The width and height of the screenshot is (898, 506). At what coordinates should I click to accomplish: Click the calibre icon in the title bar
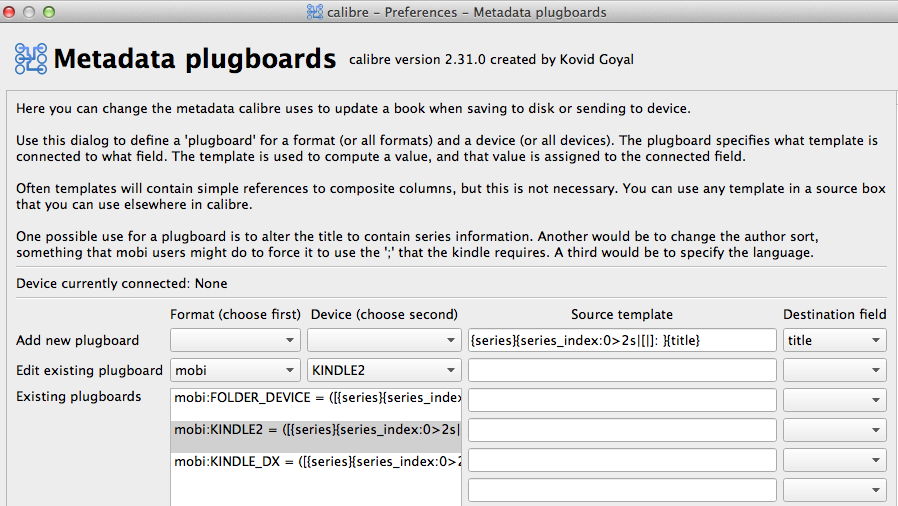tap(315, 12)
